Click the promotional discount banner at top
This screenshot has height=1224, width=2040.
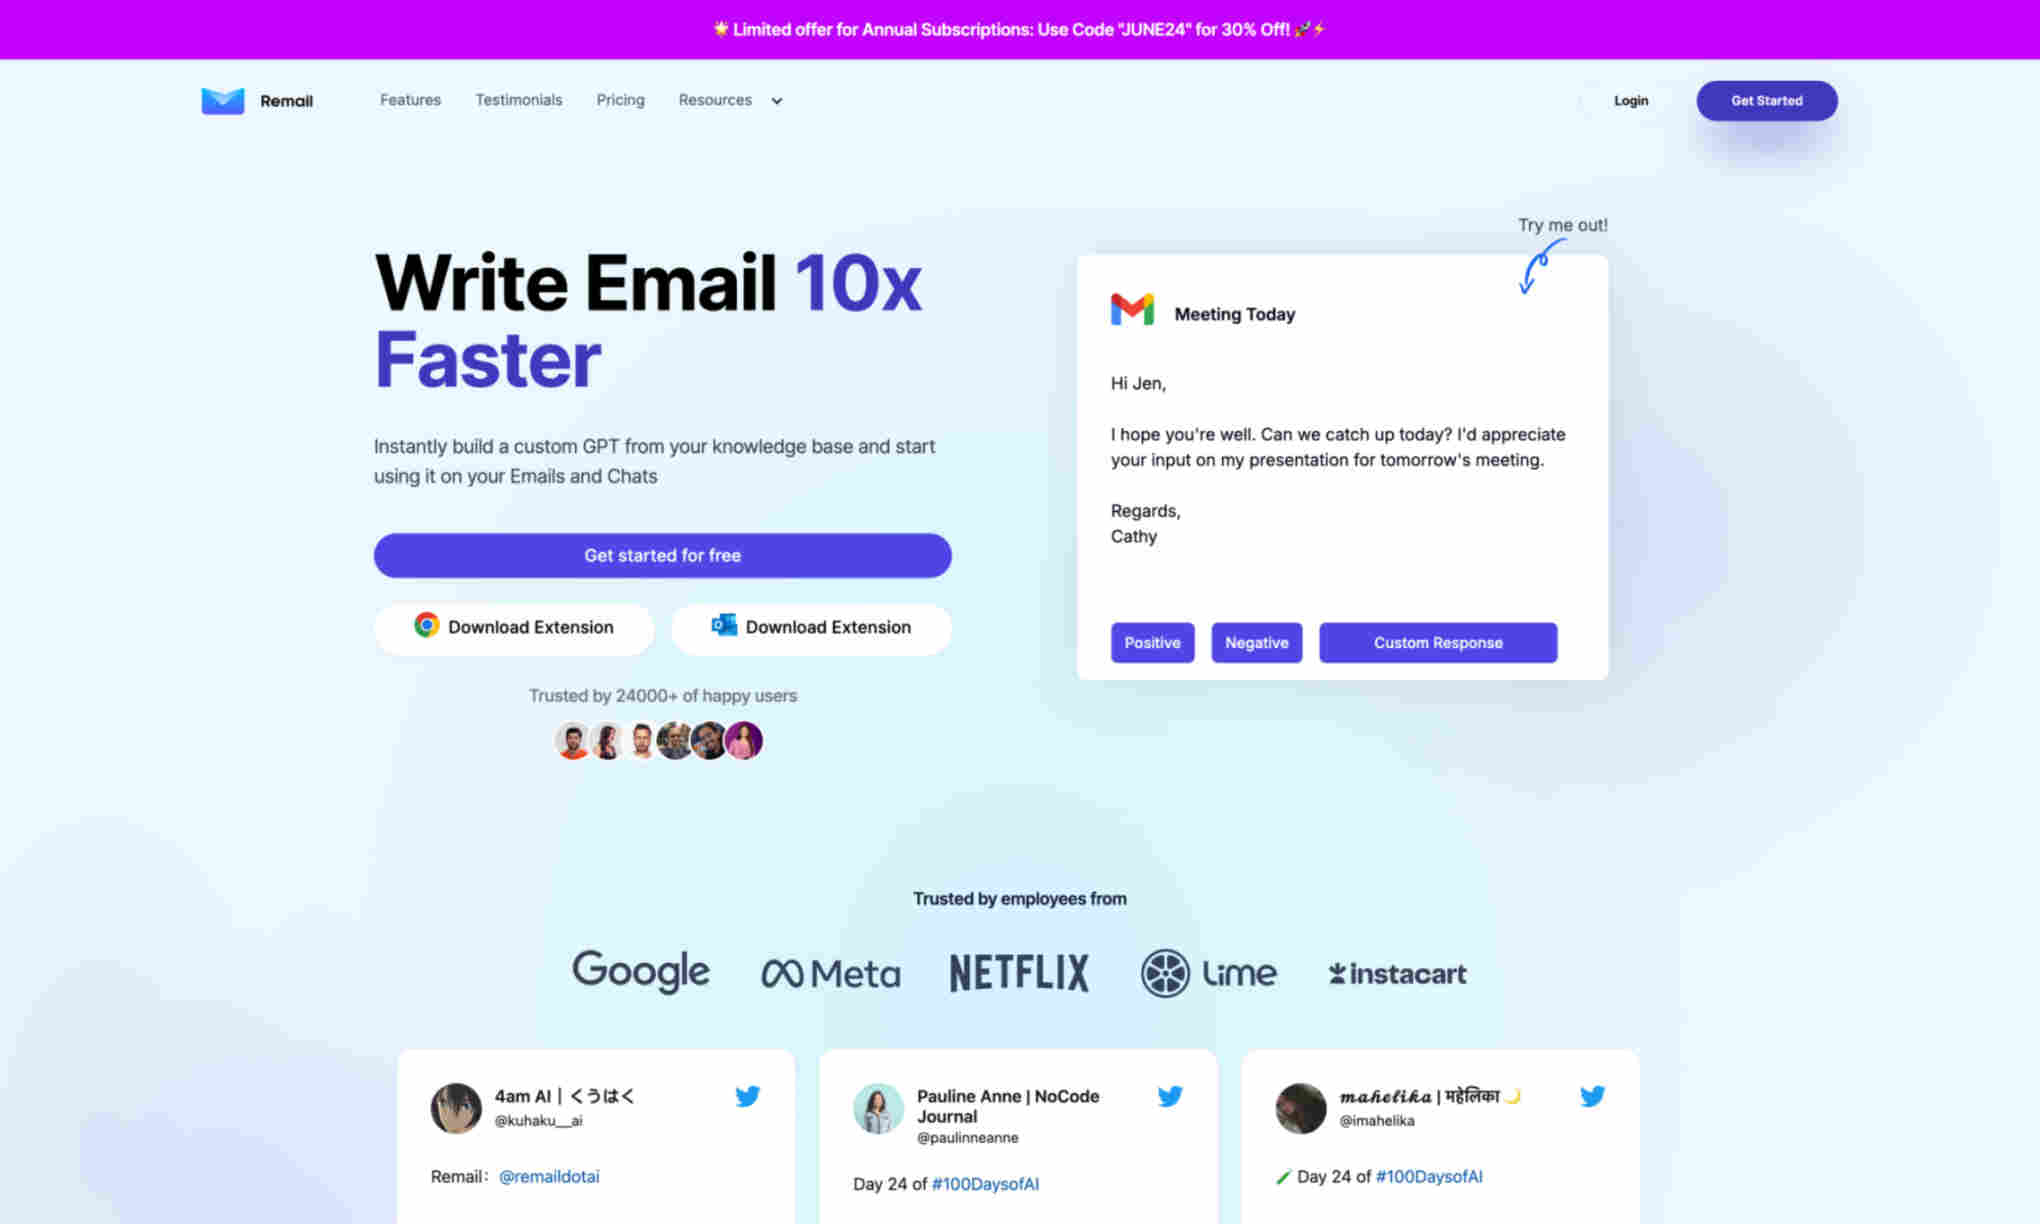(x=1020, y=29)
